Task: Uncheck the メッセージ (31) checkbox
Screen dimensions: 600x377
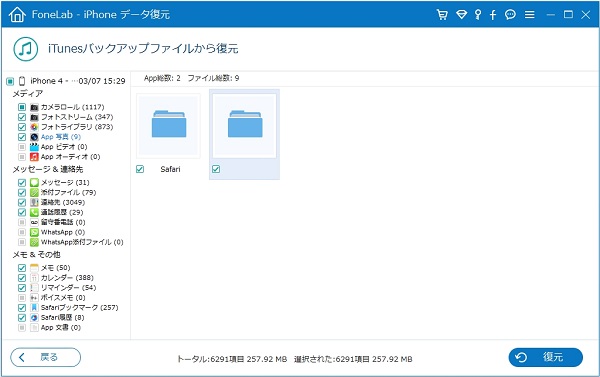Action: 22,183
